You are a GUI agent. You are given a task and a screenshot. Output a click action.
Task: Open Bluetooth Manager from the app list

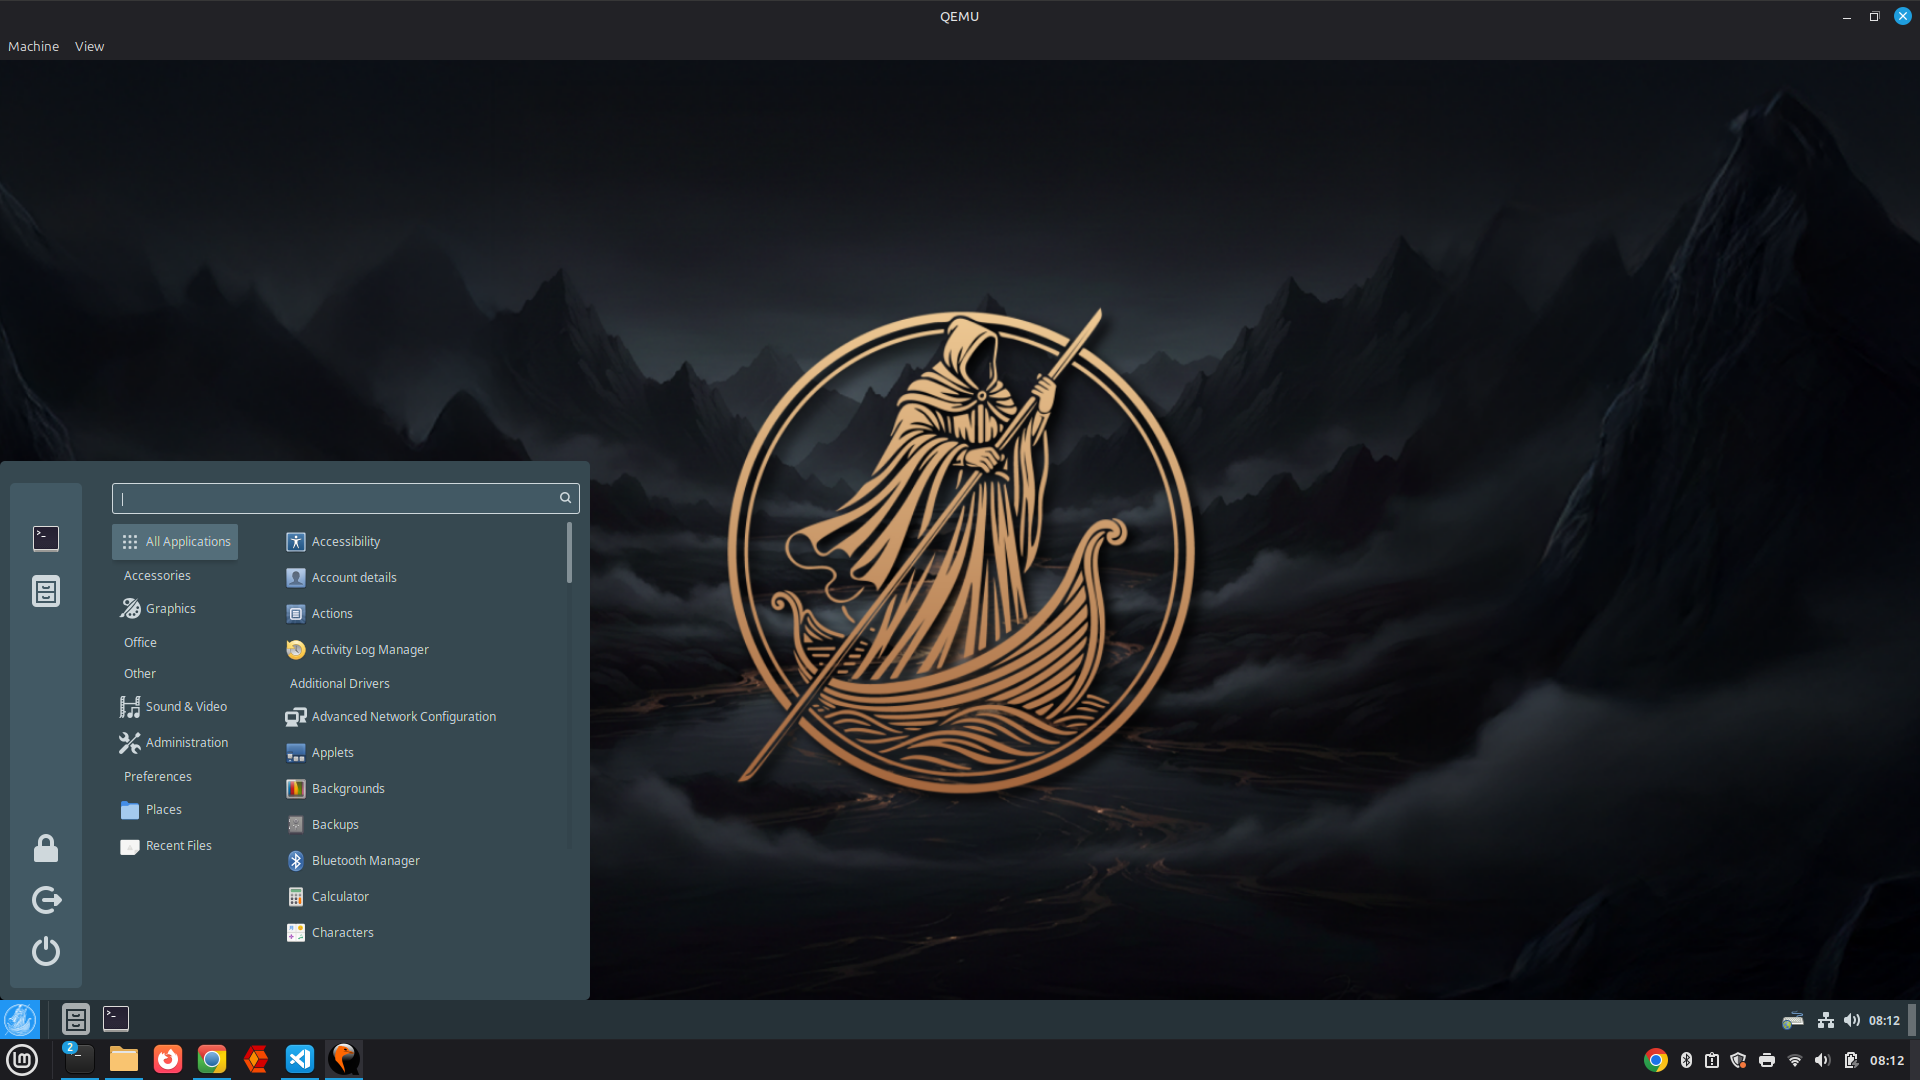click(x=365, y=860)
